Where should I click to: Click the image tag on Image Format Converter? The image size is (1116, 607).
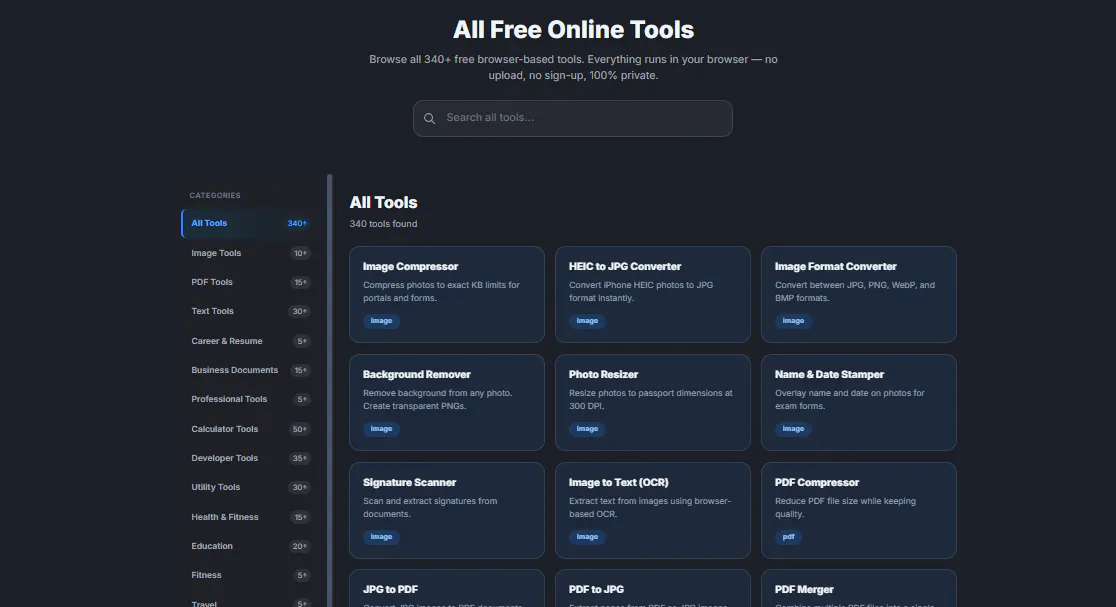tap(793, 321)
